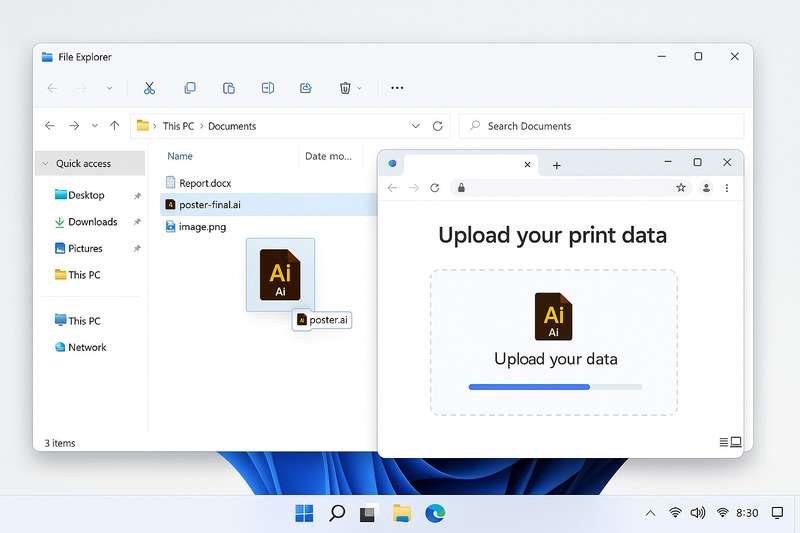Click the lock icon in browser address bar
The width and height of the screenshot is (800, 533).
click(461, 188)
